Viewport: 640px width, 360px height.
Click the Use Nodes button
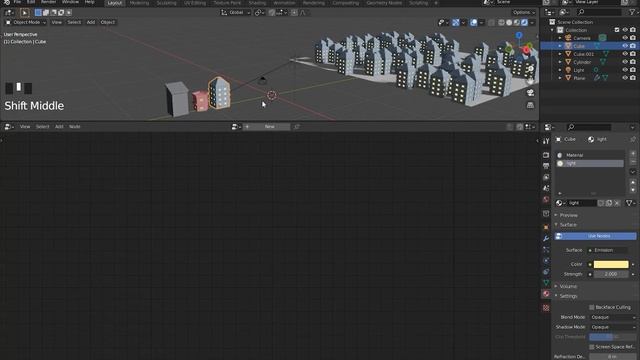click(596, 236)
